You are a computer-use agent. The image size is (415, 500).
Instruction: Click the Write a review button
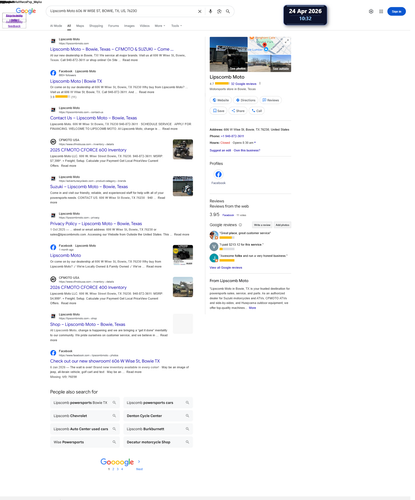pyautogui.click(x=262, y=225)
